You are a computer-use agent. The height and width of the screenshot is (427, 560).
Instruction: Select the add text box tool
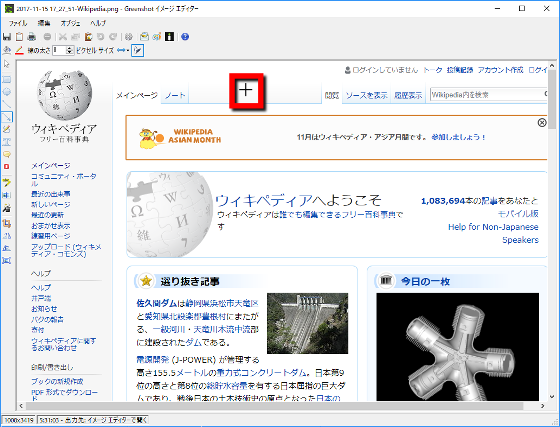point(7,142)
